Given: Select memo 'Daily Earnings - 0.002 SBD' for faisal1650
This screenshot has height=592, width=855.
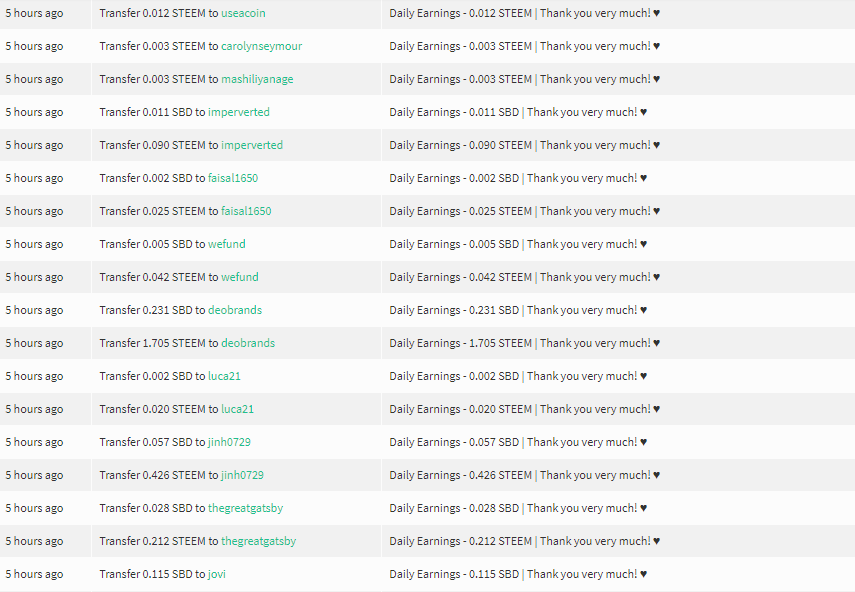Looking at the screenshot, I should click(x=454, y=178).
